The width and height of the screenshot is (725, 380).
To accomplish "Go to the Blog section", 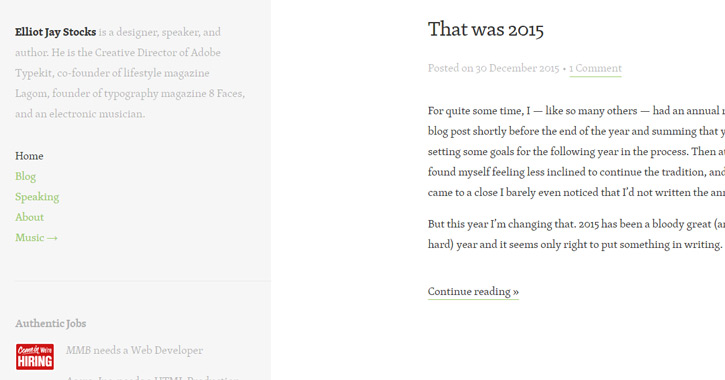I will tap(25, 177).
